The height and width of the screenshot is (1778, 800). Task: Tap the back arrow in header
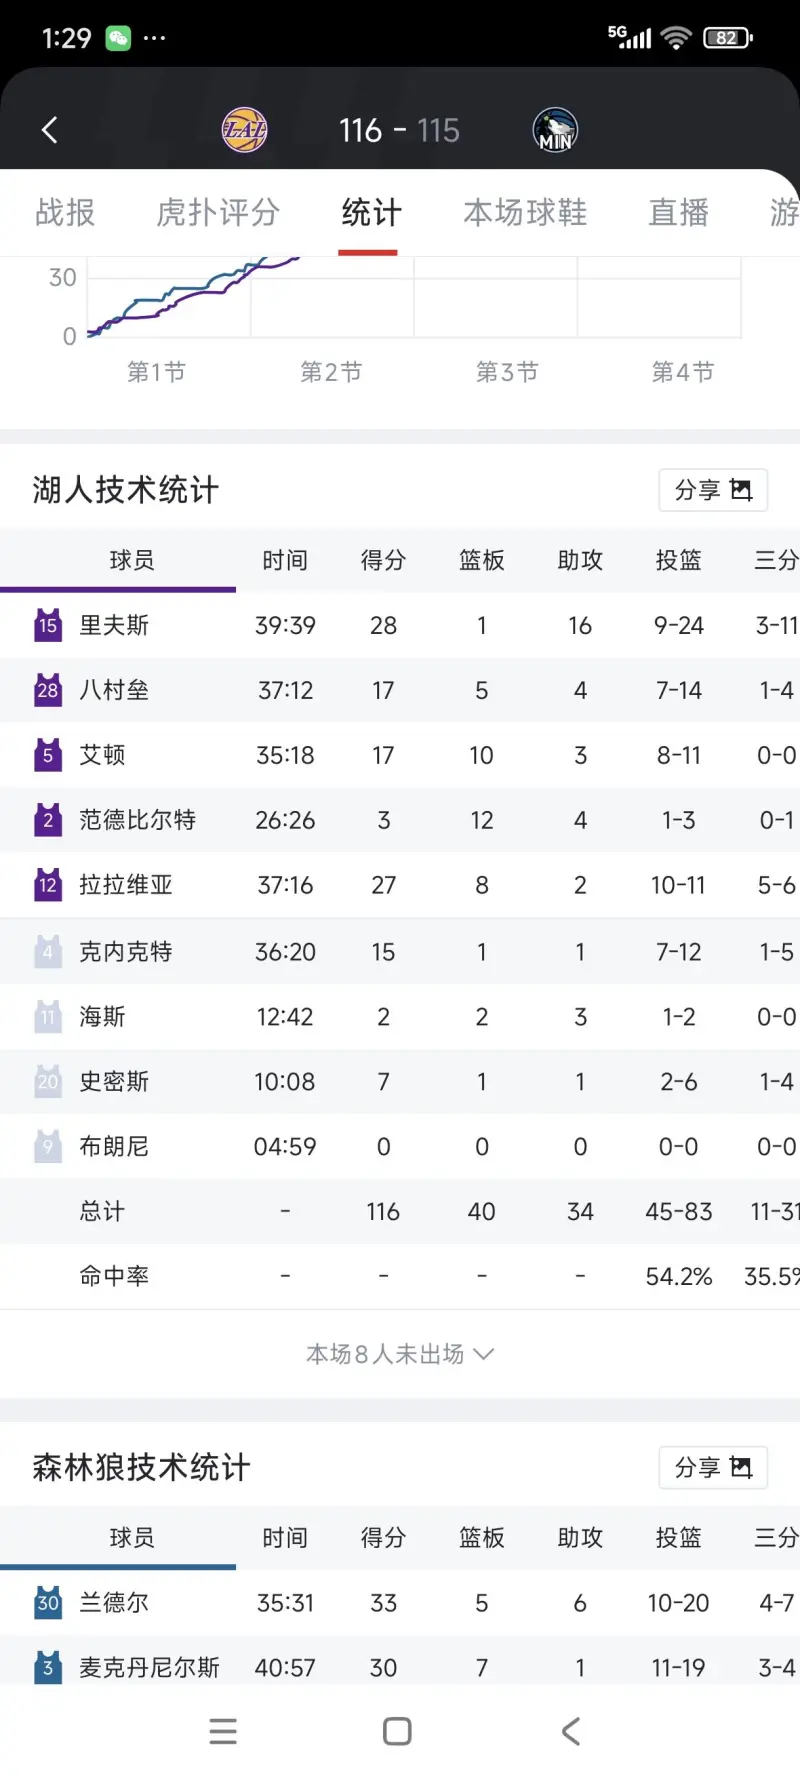click(x=49, y=130)
